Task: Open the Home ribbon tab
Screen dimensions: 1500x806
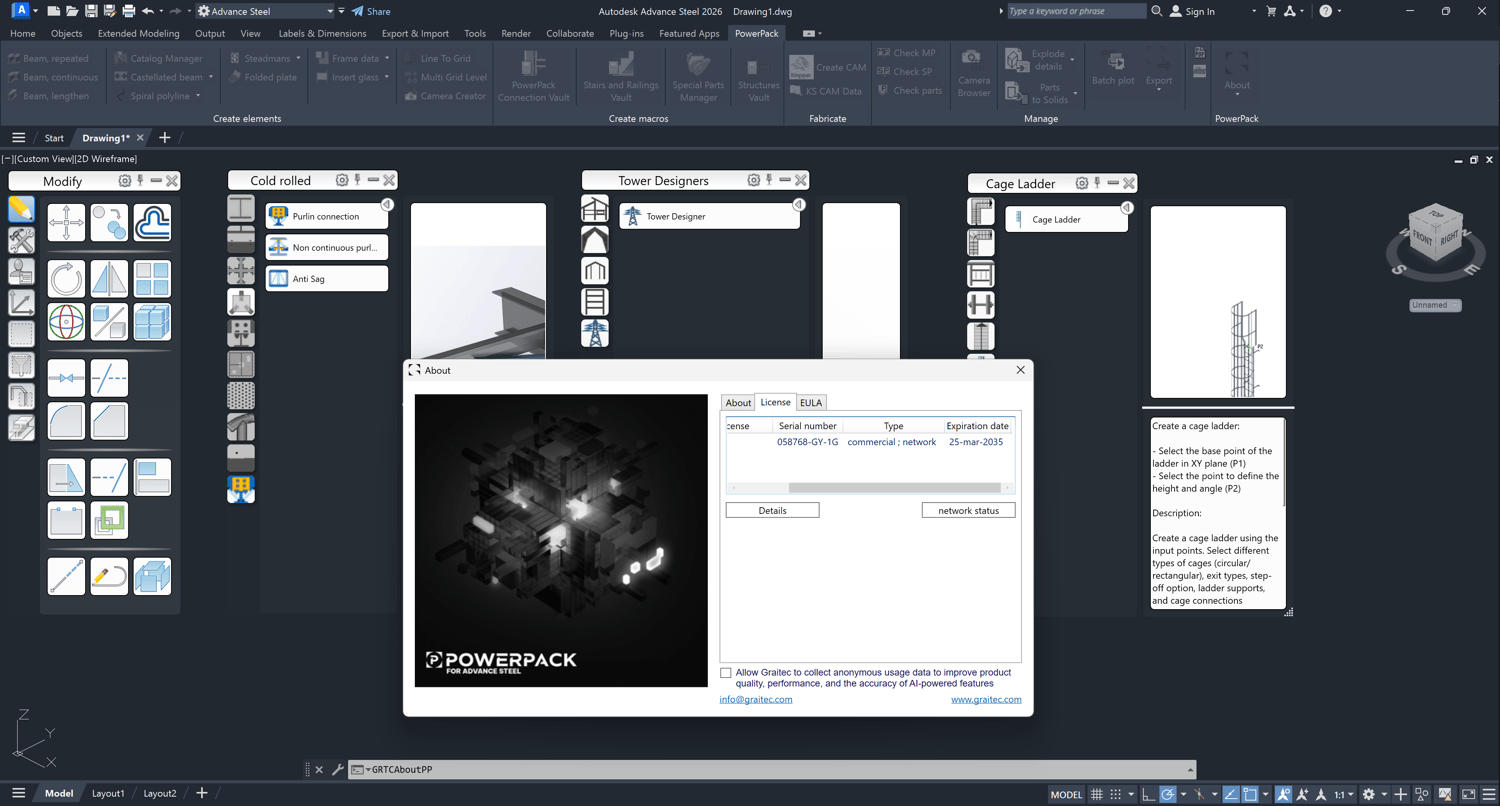Action: [23, 33]
